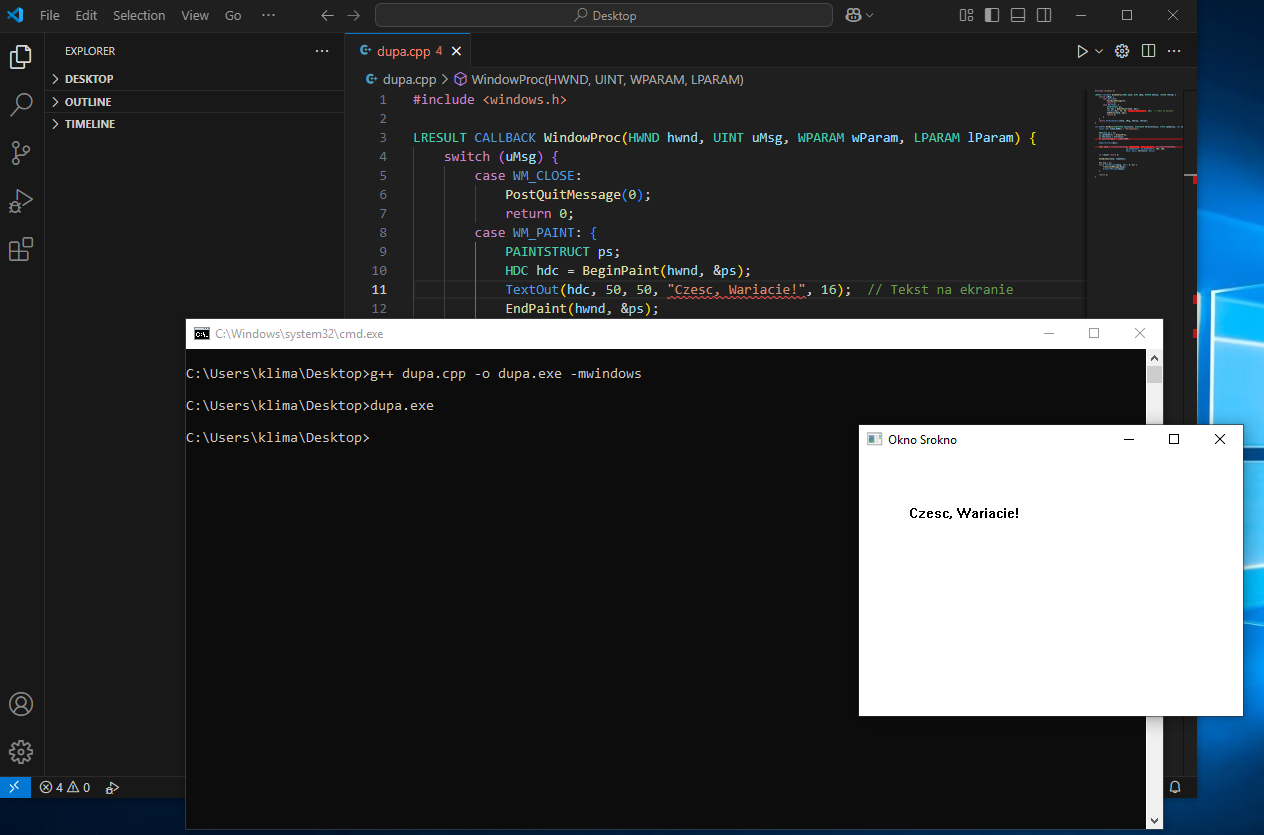
Task: Click WindowProc in the breadcrumb bar
Action: coord(606,79)
